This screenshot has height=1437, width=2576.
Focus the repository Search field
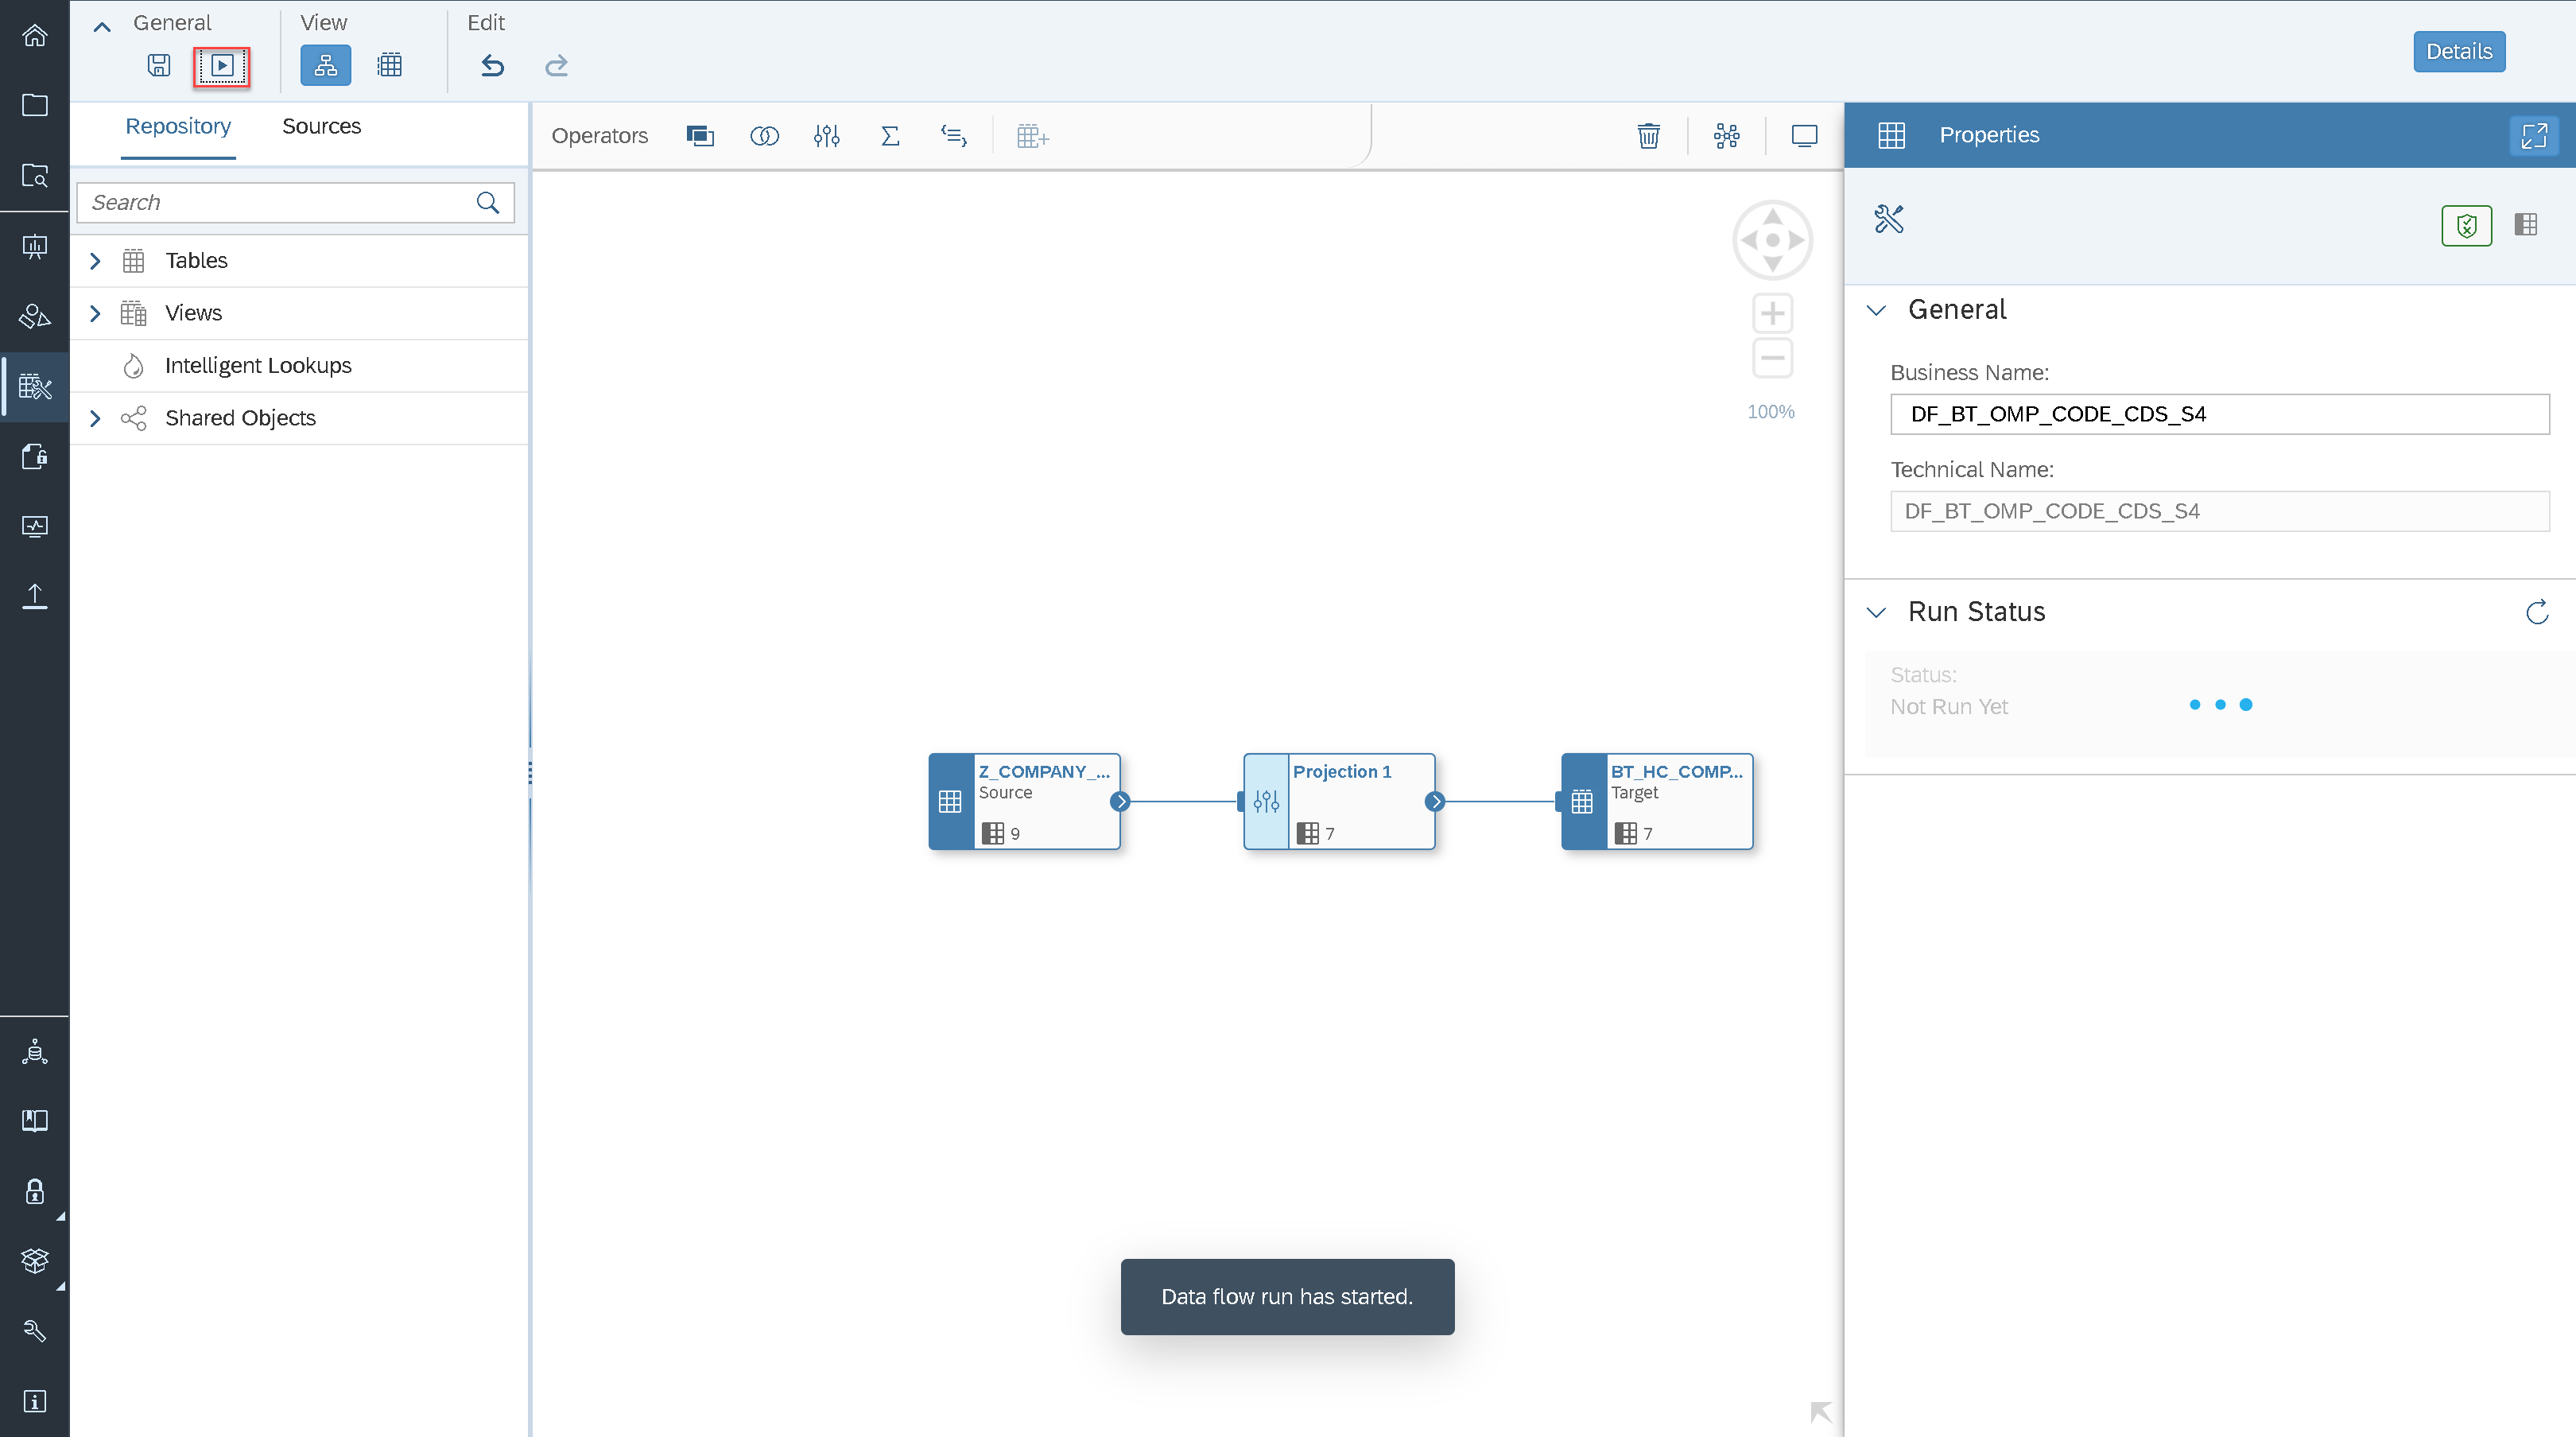pyautogui.click(x=295, y=203)
